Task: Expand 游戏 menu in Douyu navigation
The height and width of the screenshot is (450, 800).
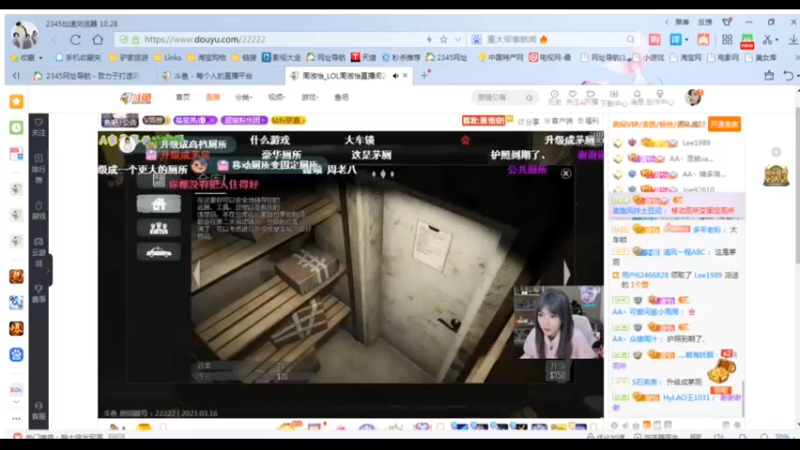Action: coord(309,97)
